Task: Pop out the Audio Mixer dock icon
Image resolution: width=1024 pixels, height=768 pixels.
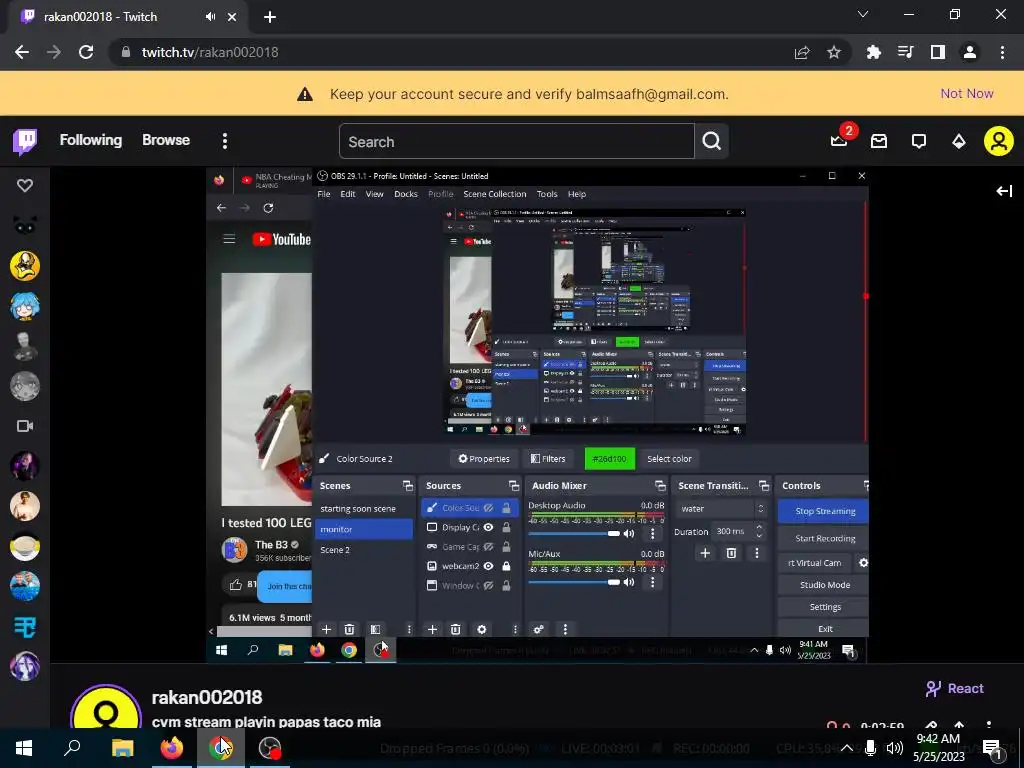Action: click(x=660, y=486)
